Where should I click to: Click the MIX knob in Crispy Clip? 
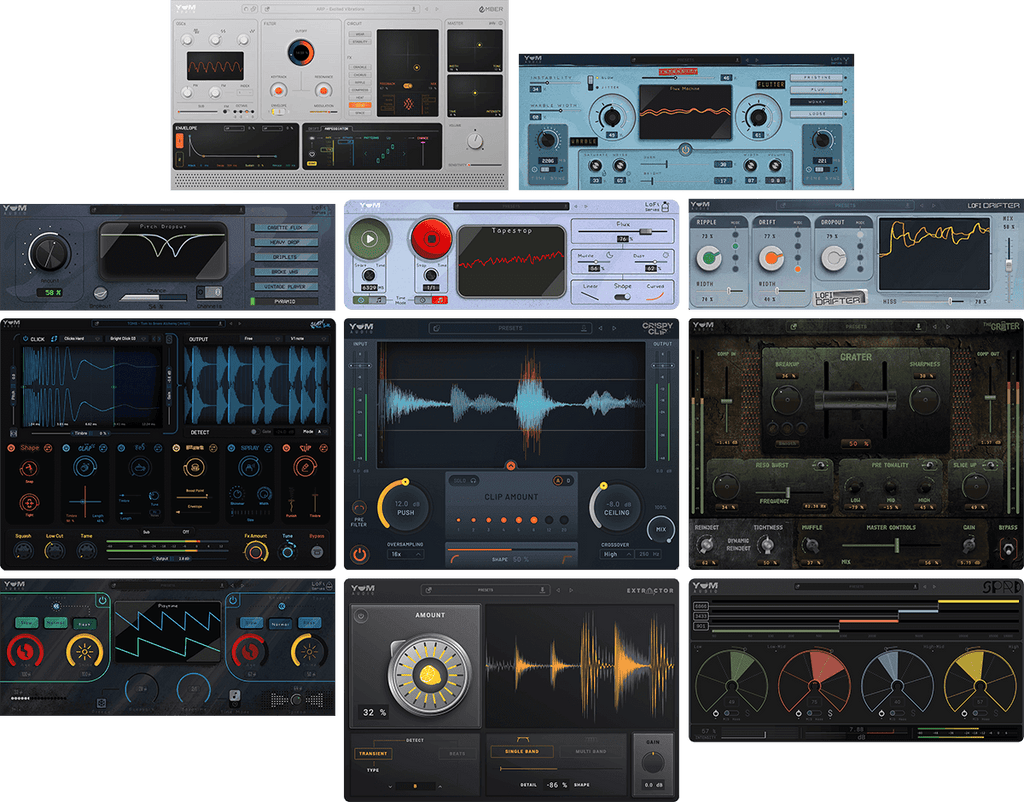coord(661,530)
